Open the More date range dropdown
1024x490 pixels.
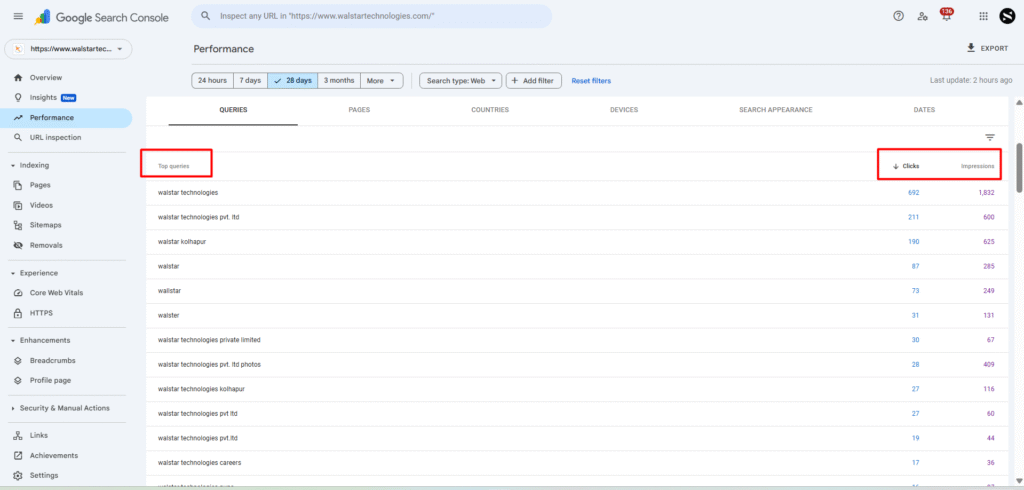click(x=381, y=80)
